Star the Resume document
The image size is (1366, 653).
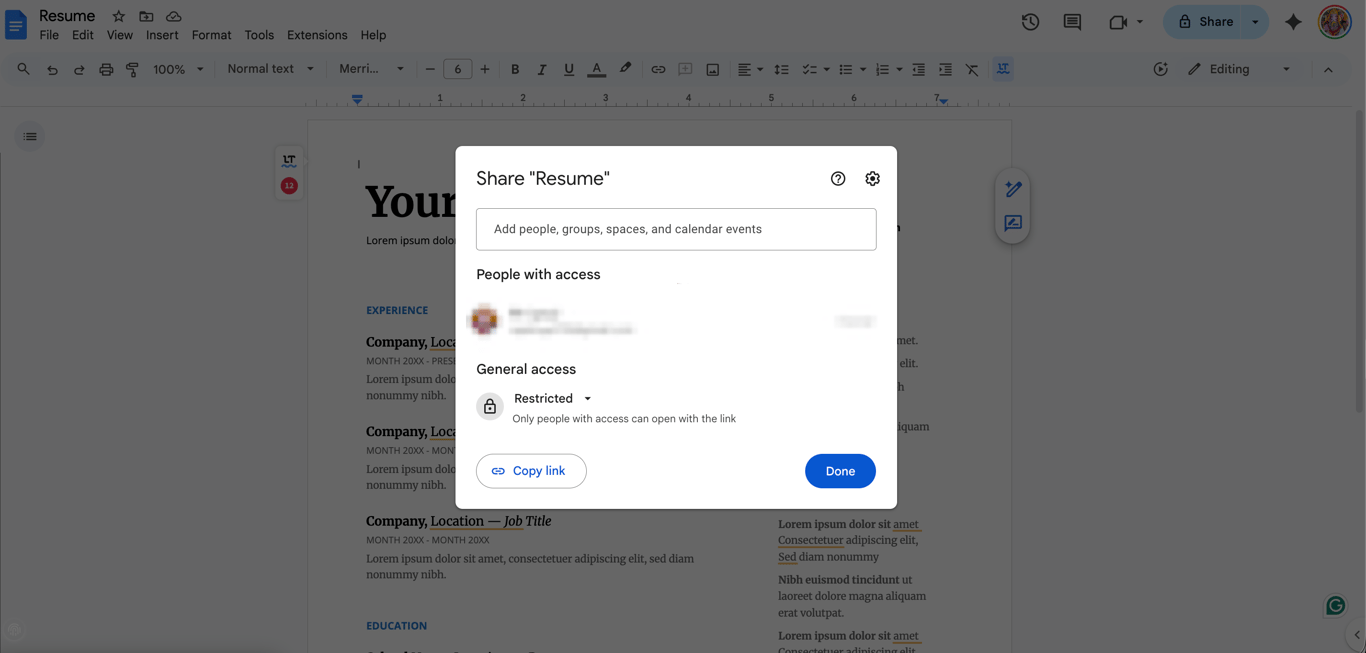[118, 16]
